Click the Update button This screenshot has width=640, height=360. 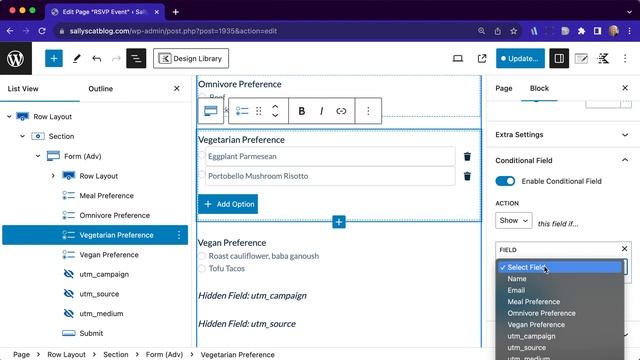click(x=520, y=58)
